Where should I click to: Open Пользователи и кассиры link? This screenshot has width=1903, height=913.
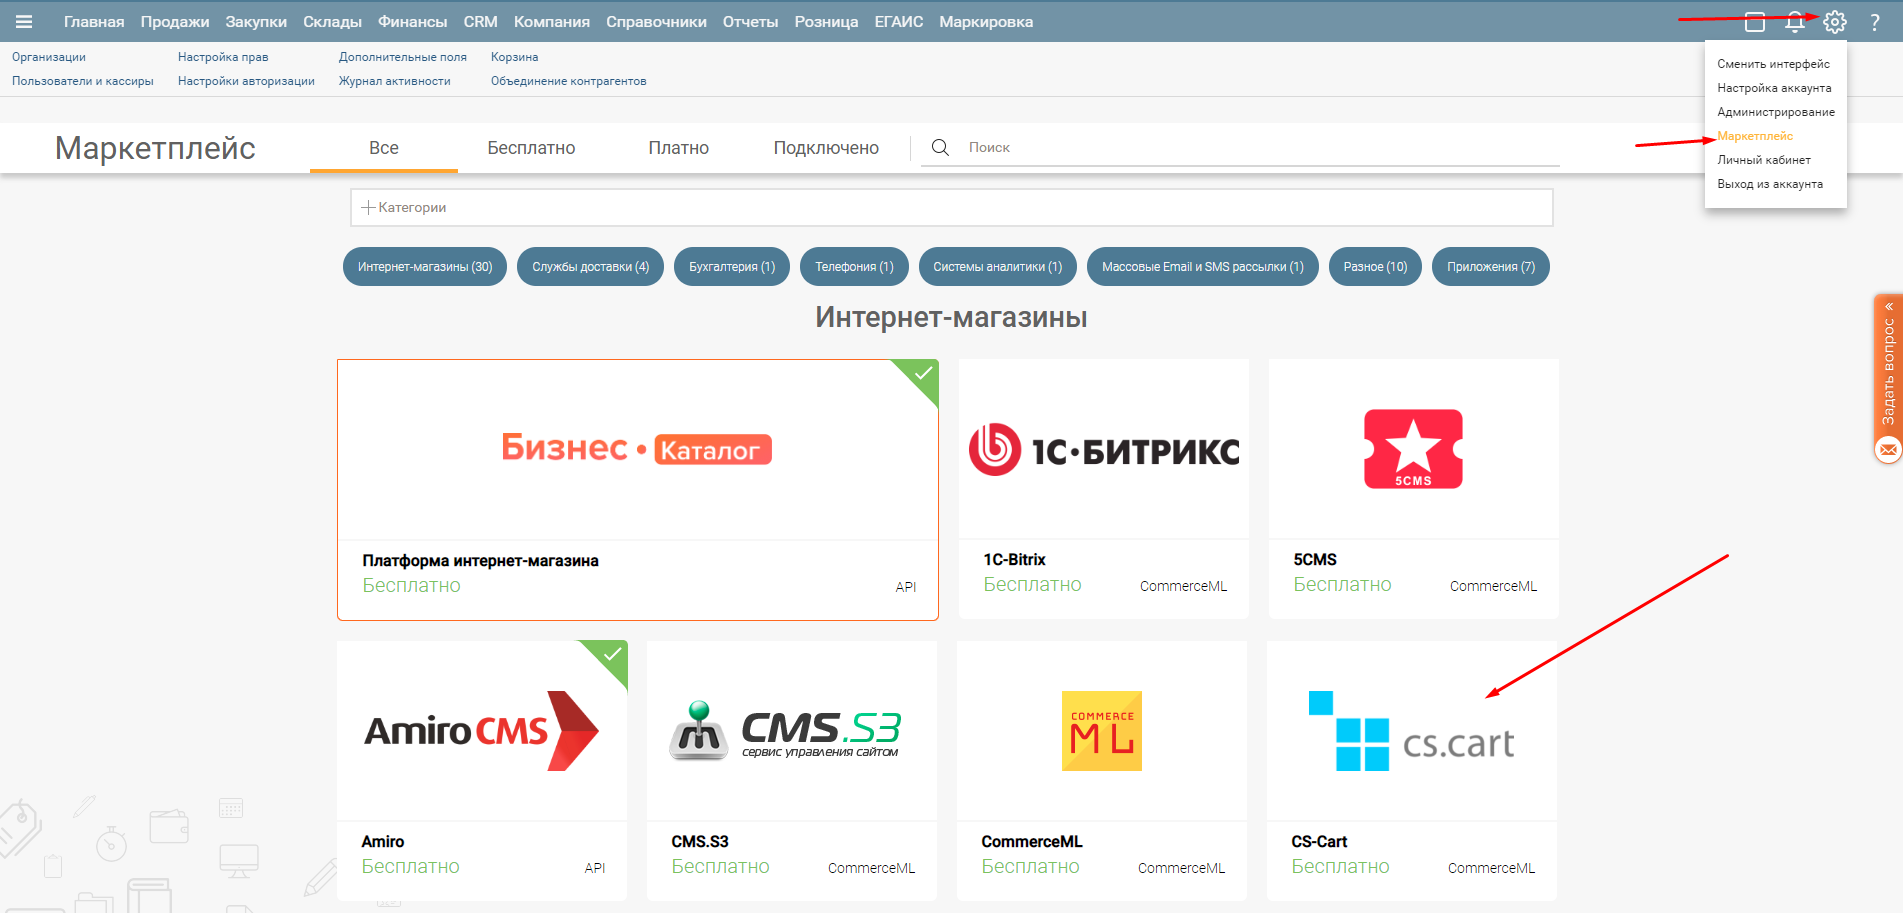point(83,81)
